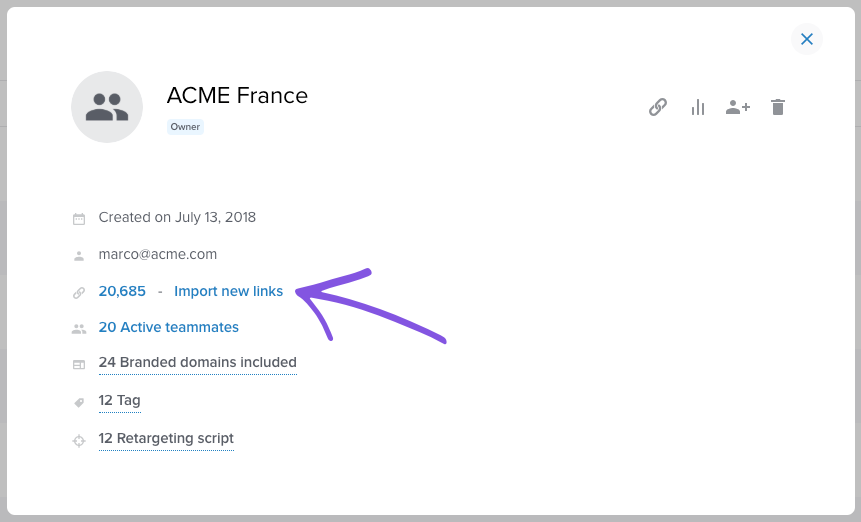The height and width of the screenshot is (522, 861).
Task: Click the domain icon beside Branded domains
Action: click(79, 364)
